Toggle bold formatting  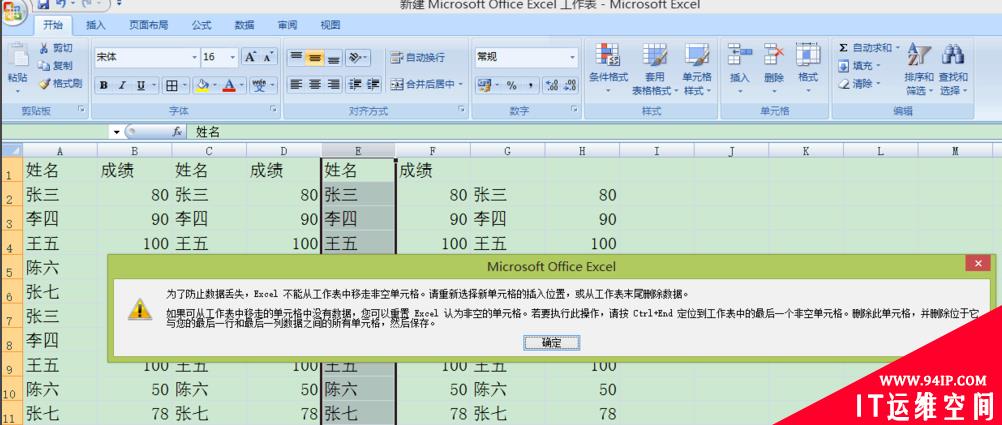[x=104, y=85]
